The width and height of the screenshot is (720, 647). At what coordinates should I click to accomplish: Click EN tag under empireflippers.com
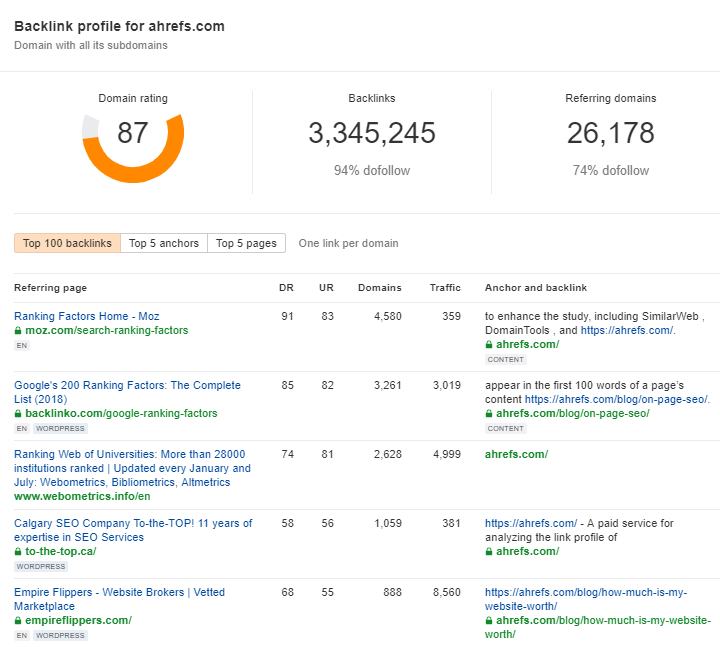22,635
